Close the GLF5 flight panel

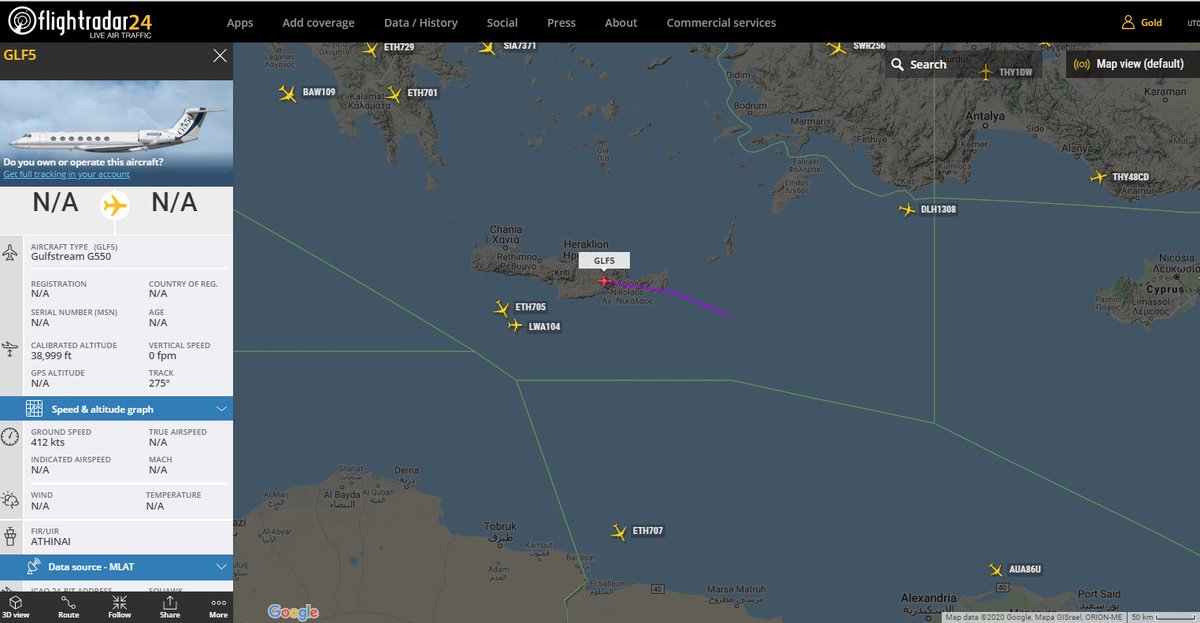pos(220,56)
